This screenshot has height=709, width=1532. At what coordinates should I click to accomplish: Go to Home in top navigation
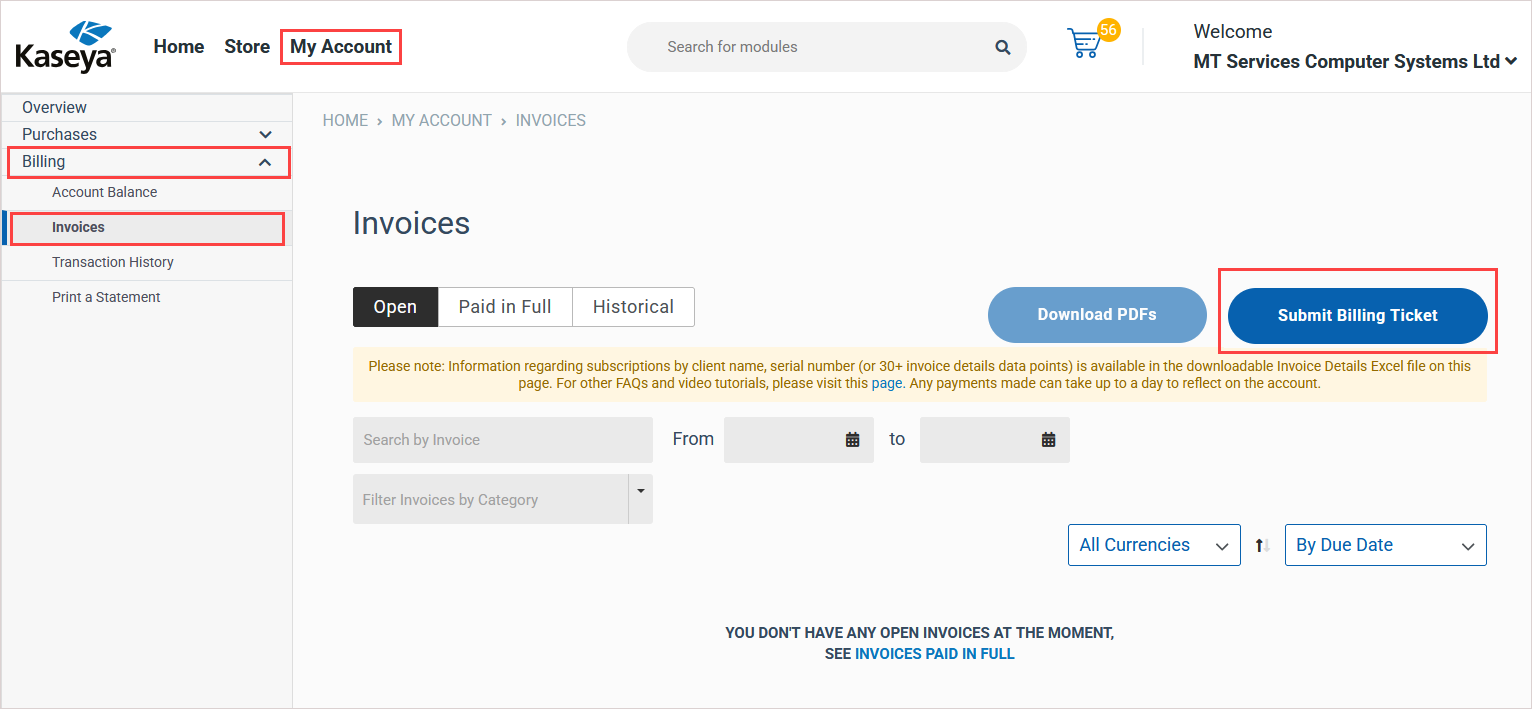tap(179, 47)
